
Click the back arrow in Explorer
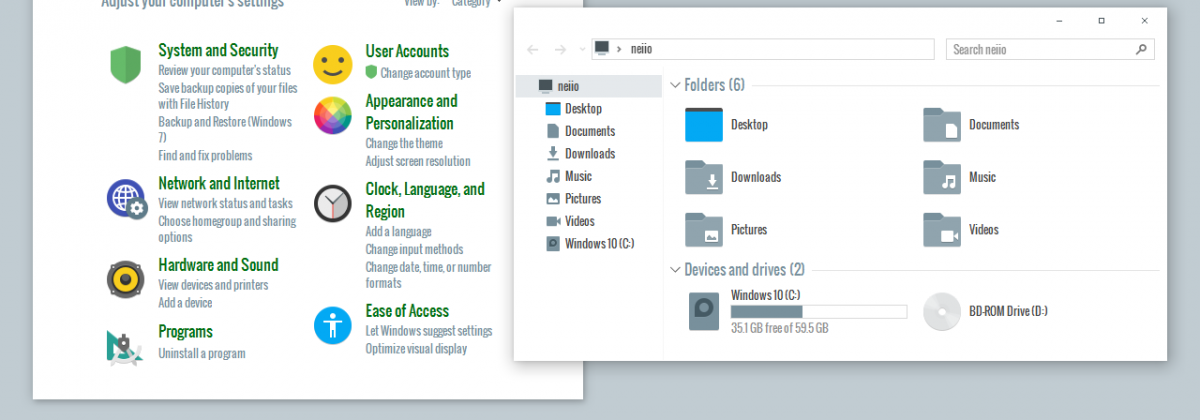533,49
